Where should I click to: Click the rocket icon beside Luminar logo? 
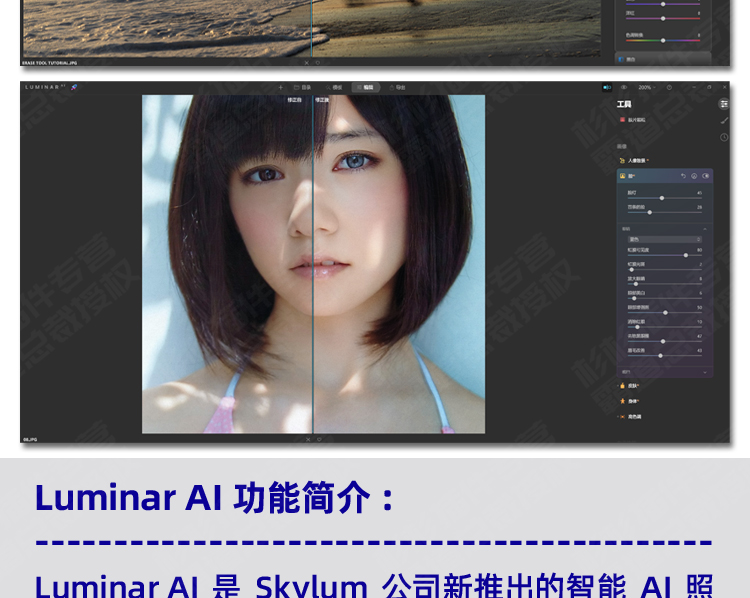[74, 87]
